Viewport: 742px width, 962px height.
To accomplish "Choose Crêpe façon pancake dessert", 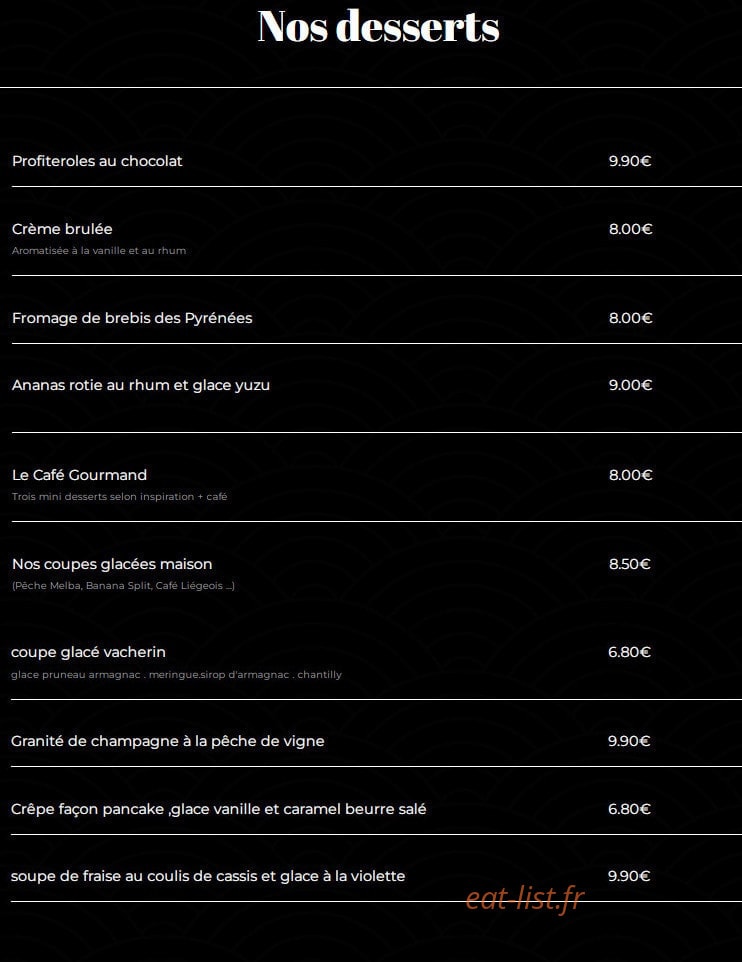I will [x=218, y=809].
